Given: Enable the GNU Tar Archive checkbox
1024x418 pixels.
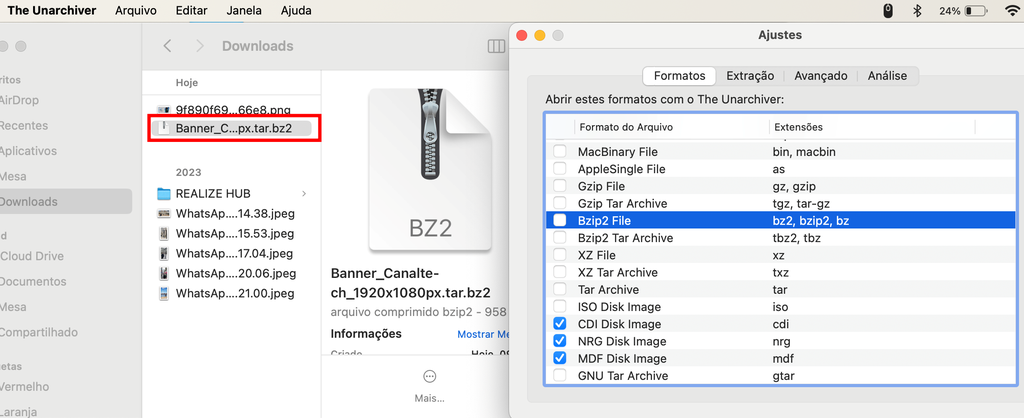Looking at the screenshot, I should pyautogui.click(x=560, y=376).
